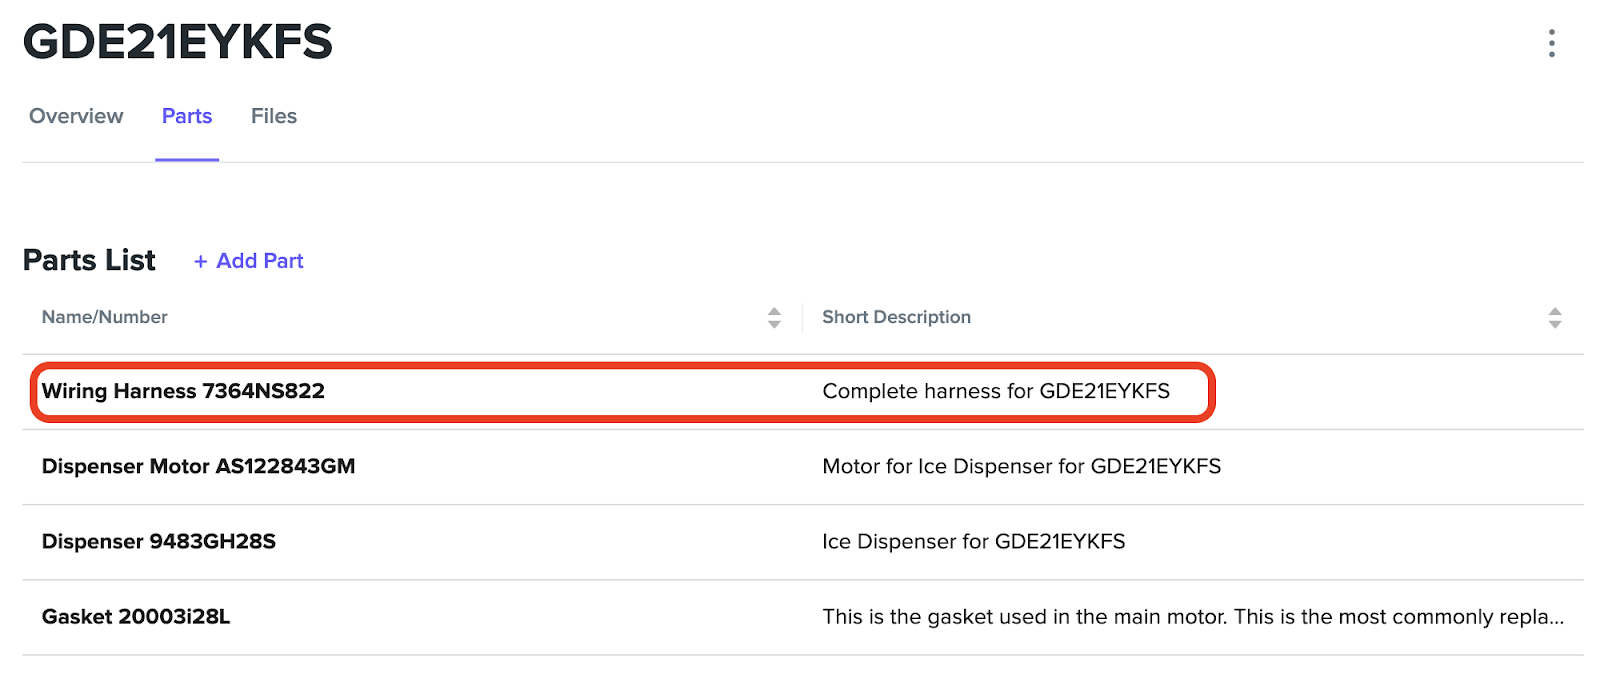Open Wiring Harness 7364NS822 part
This screenshot has height=691, width=1600.
183,391
